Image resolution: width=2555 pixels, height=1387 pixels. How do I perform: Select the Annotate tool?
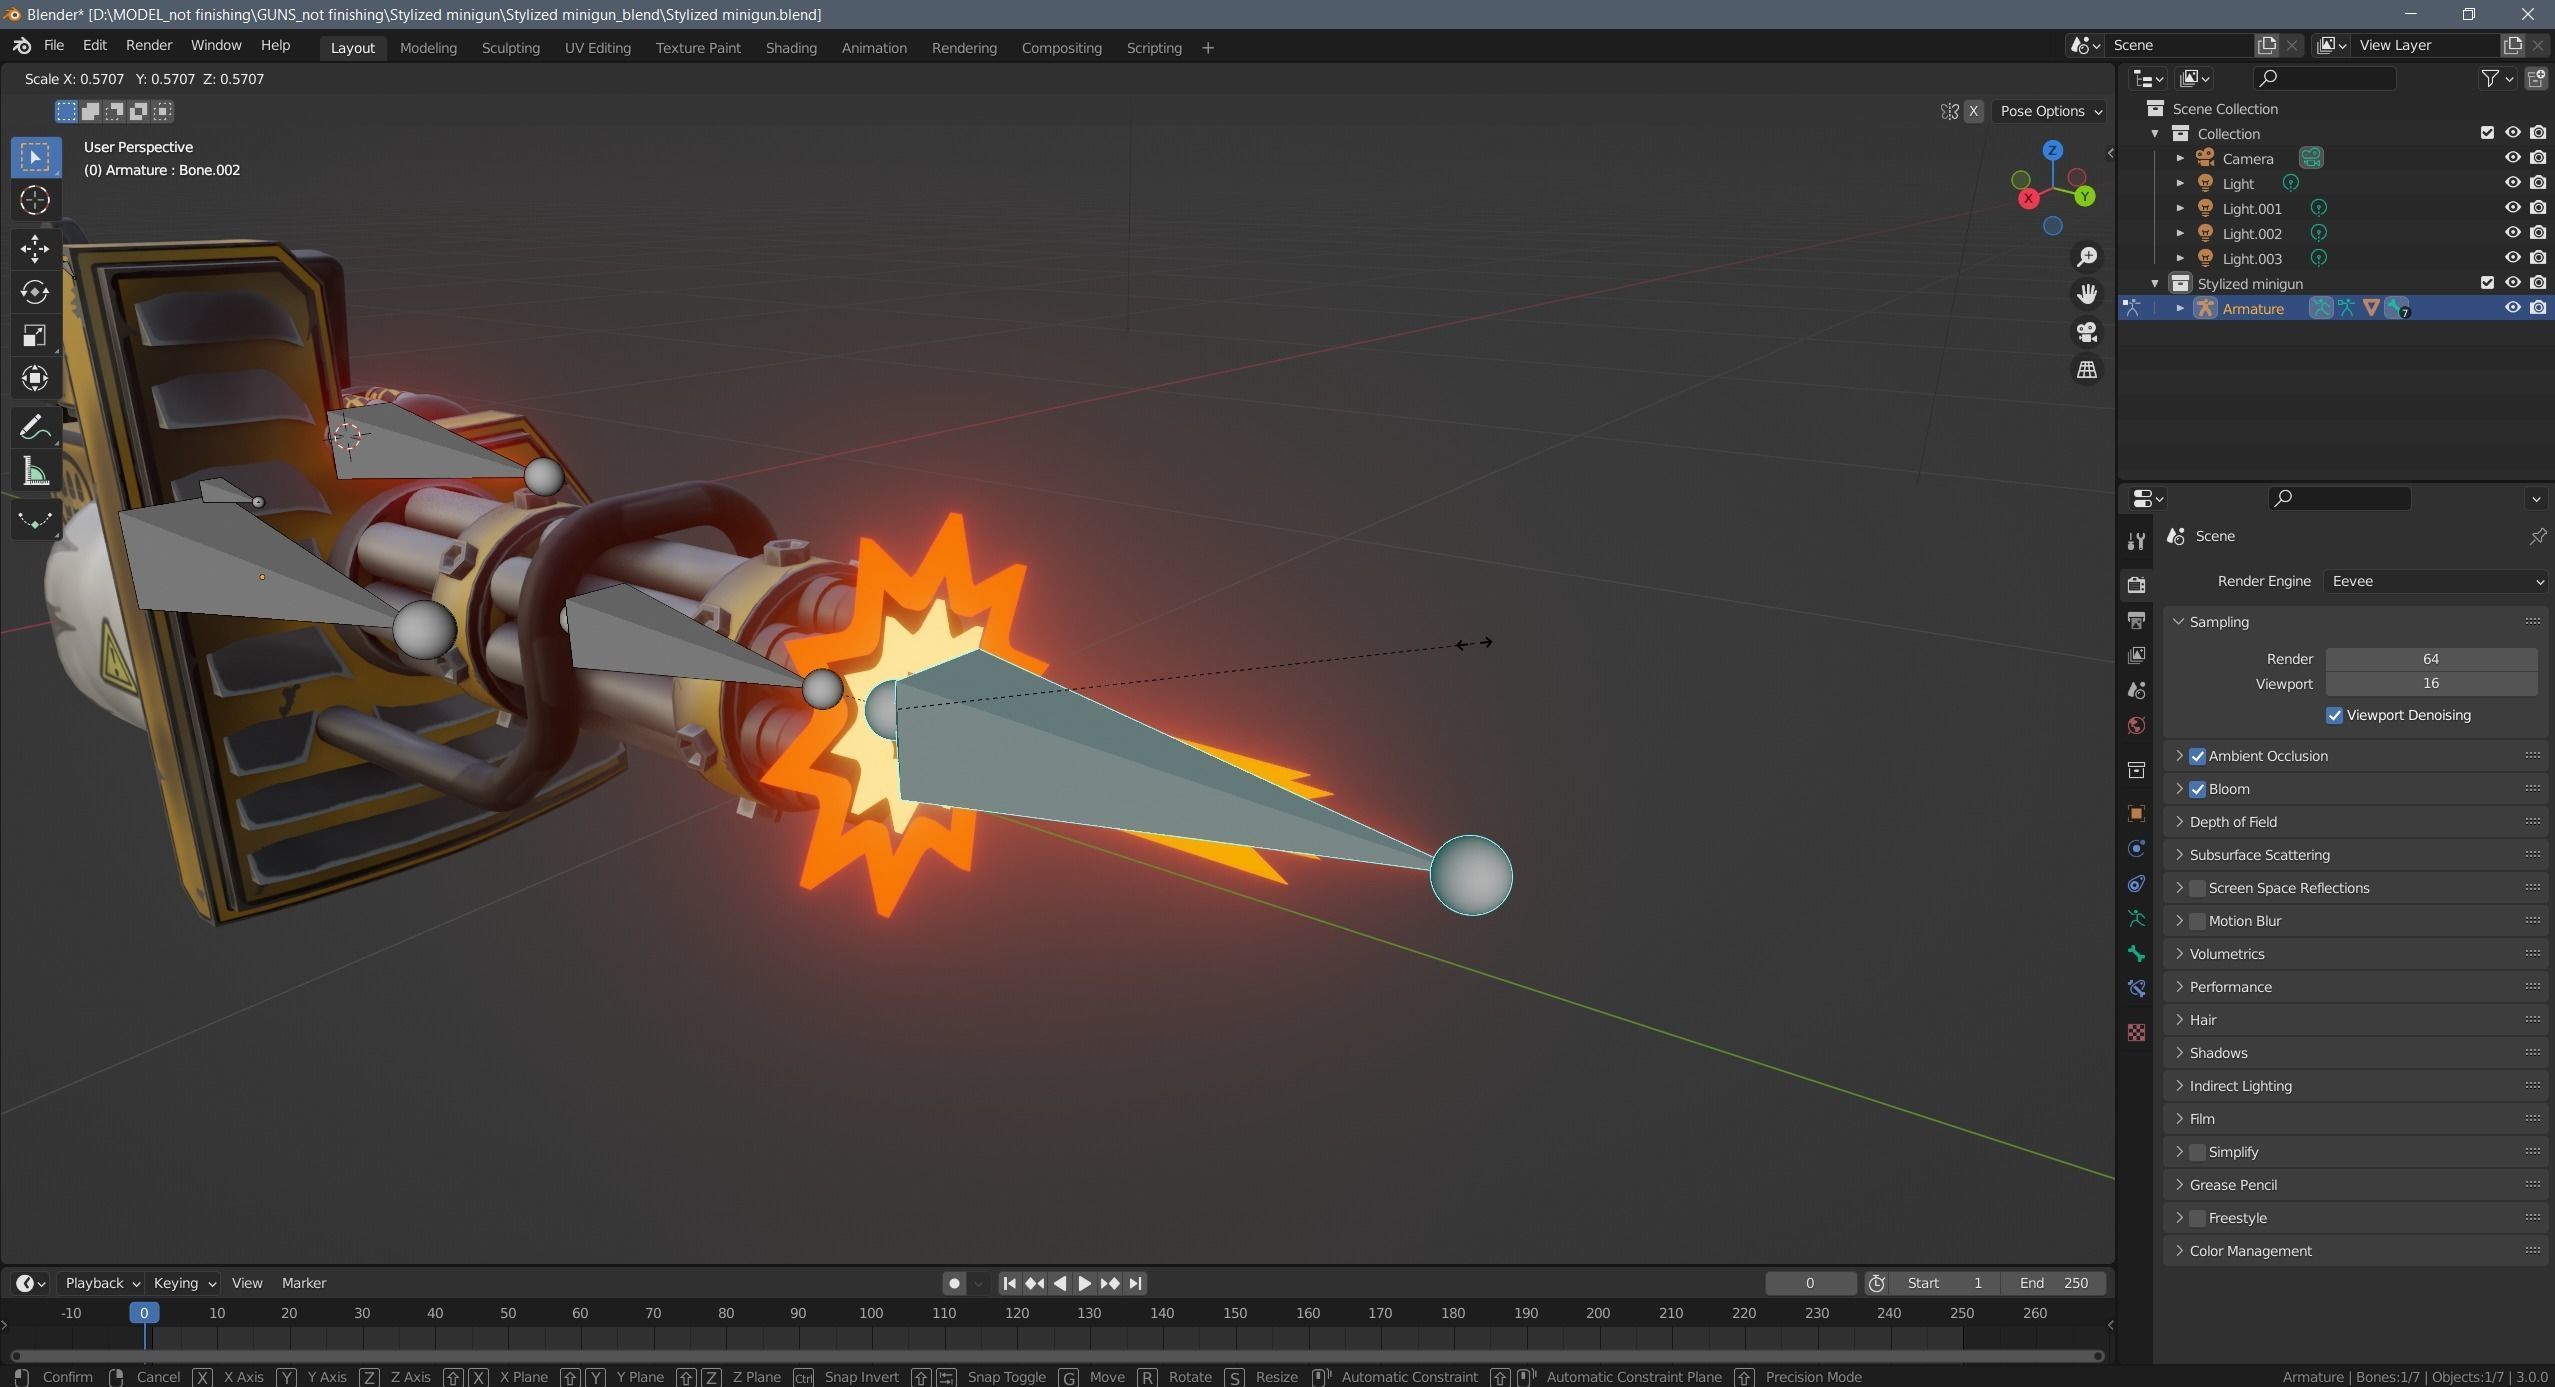[35, 428]
